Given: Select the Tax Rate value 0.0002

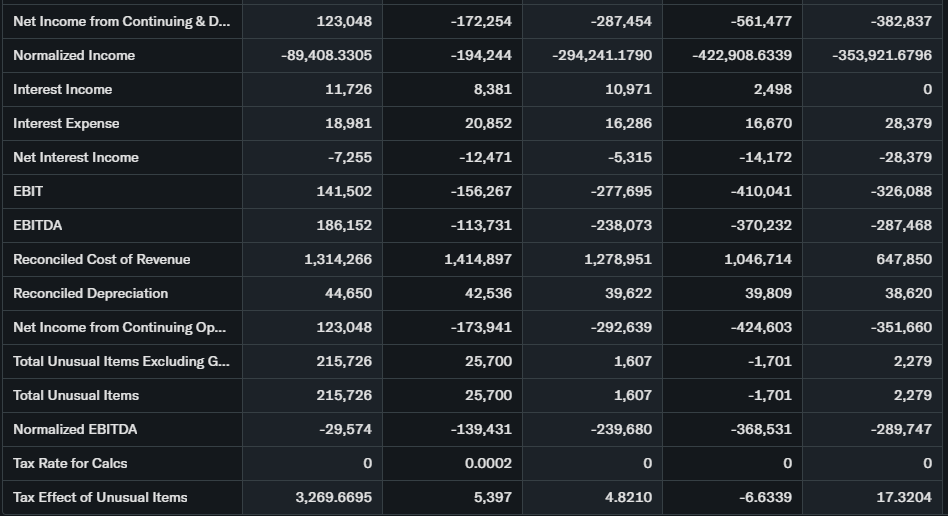Looking at the screenshot, I should point(488,463).
